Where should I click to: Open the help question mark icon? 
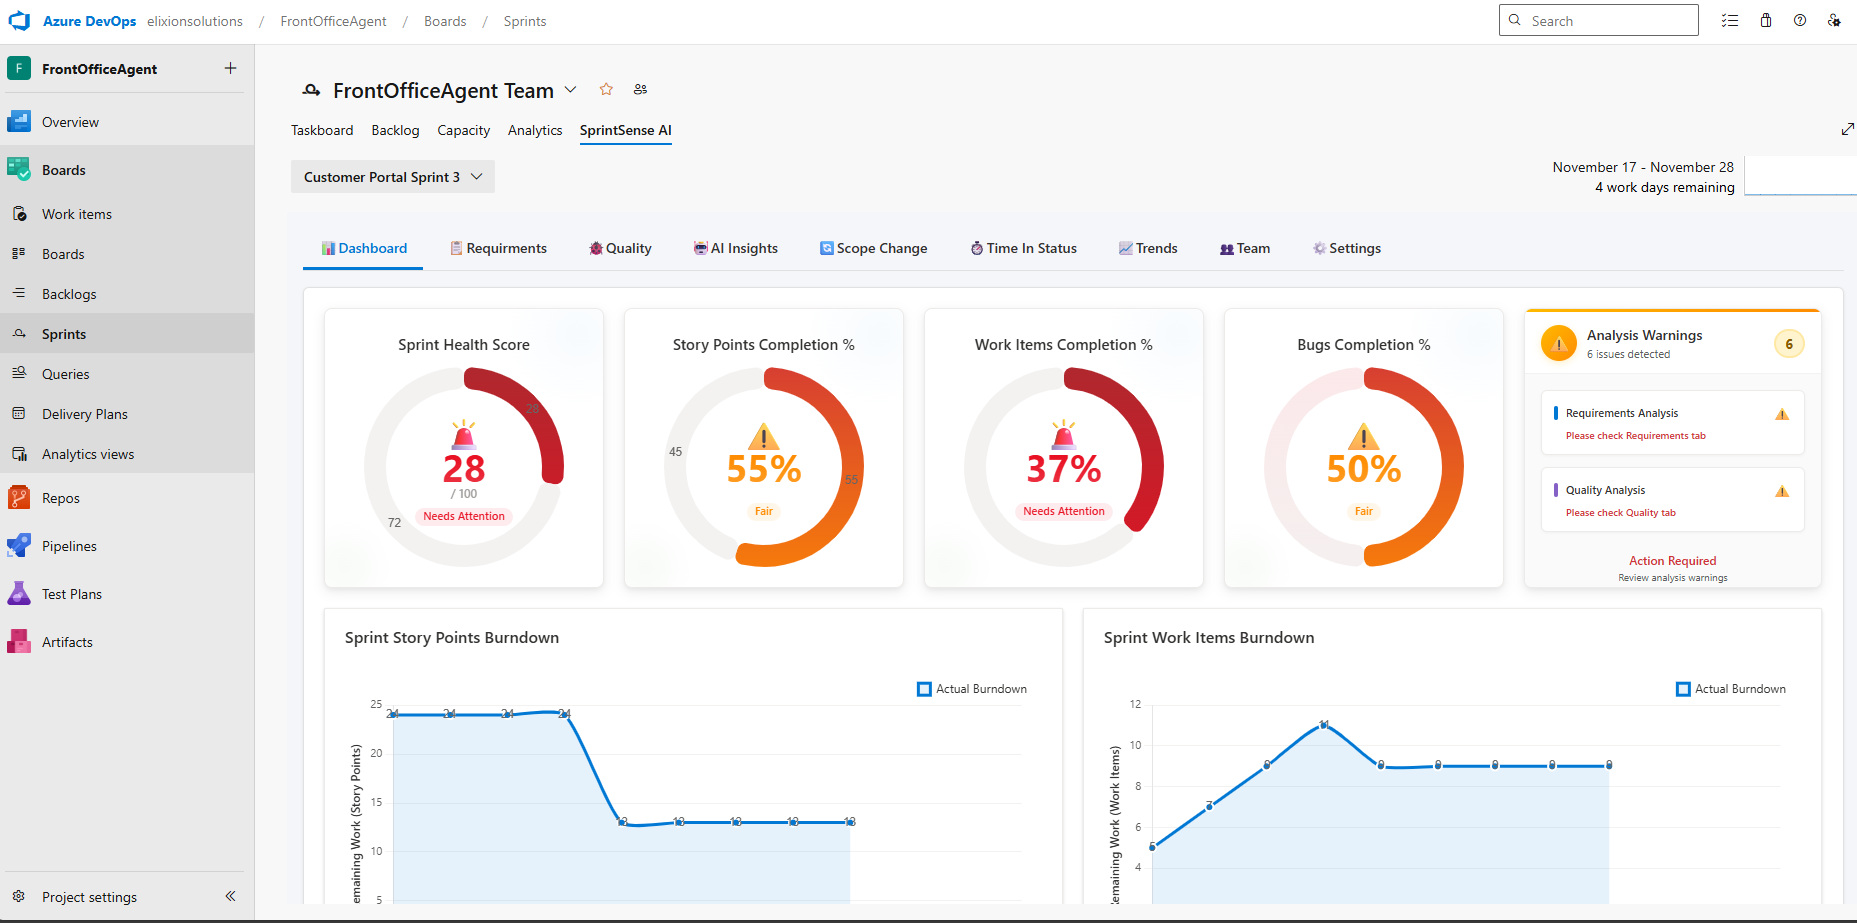[1800, 21]
